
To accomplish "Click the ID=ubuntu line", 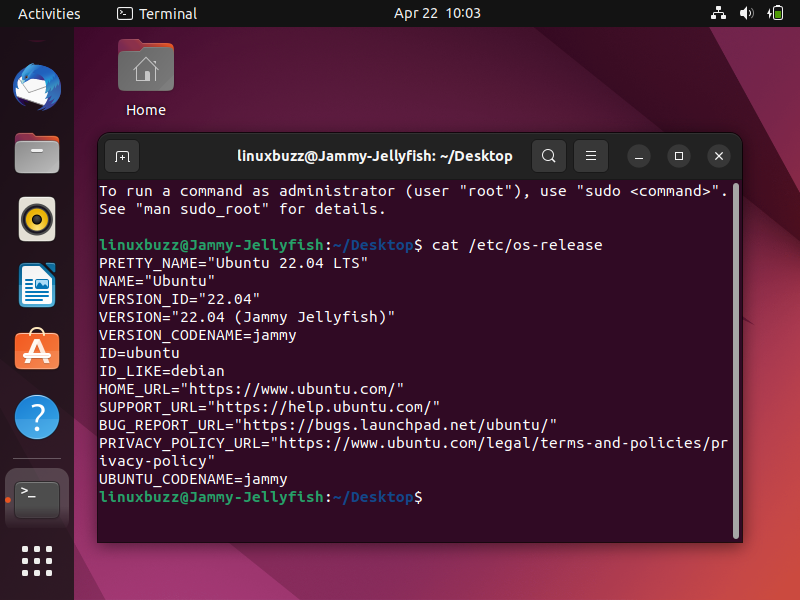I will pyautogui.click(x=139, y=353).
